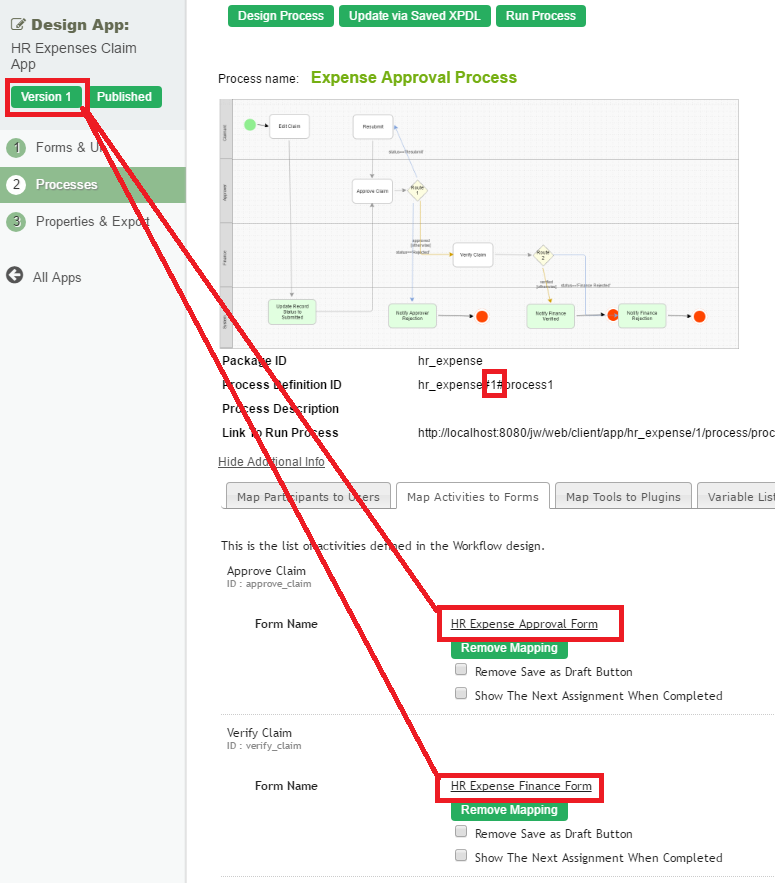Collapse details with Hide Additional Info
This screenshot has height=883, width=775.
[x=271, y=462]
